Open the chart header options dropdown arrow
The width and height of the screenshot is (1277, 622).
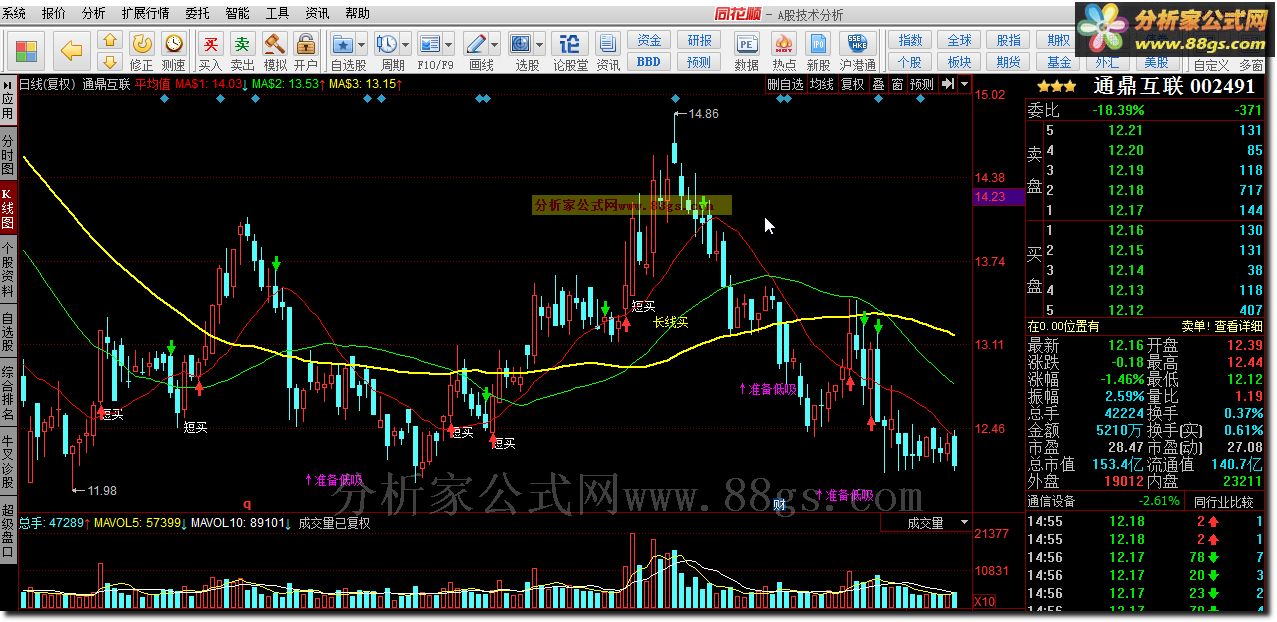coord(964,85)
